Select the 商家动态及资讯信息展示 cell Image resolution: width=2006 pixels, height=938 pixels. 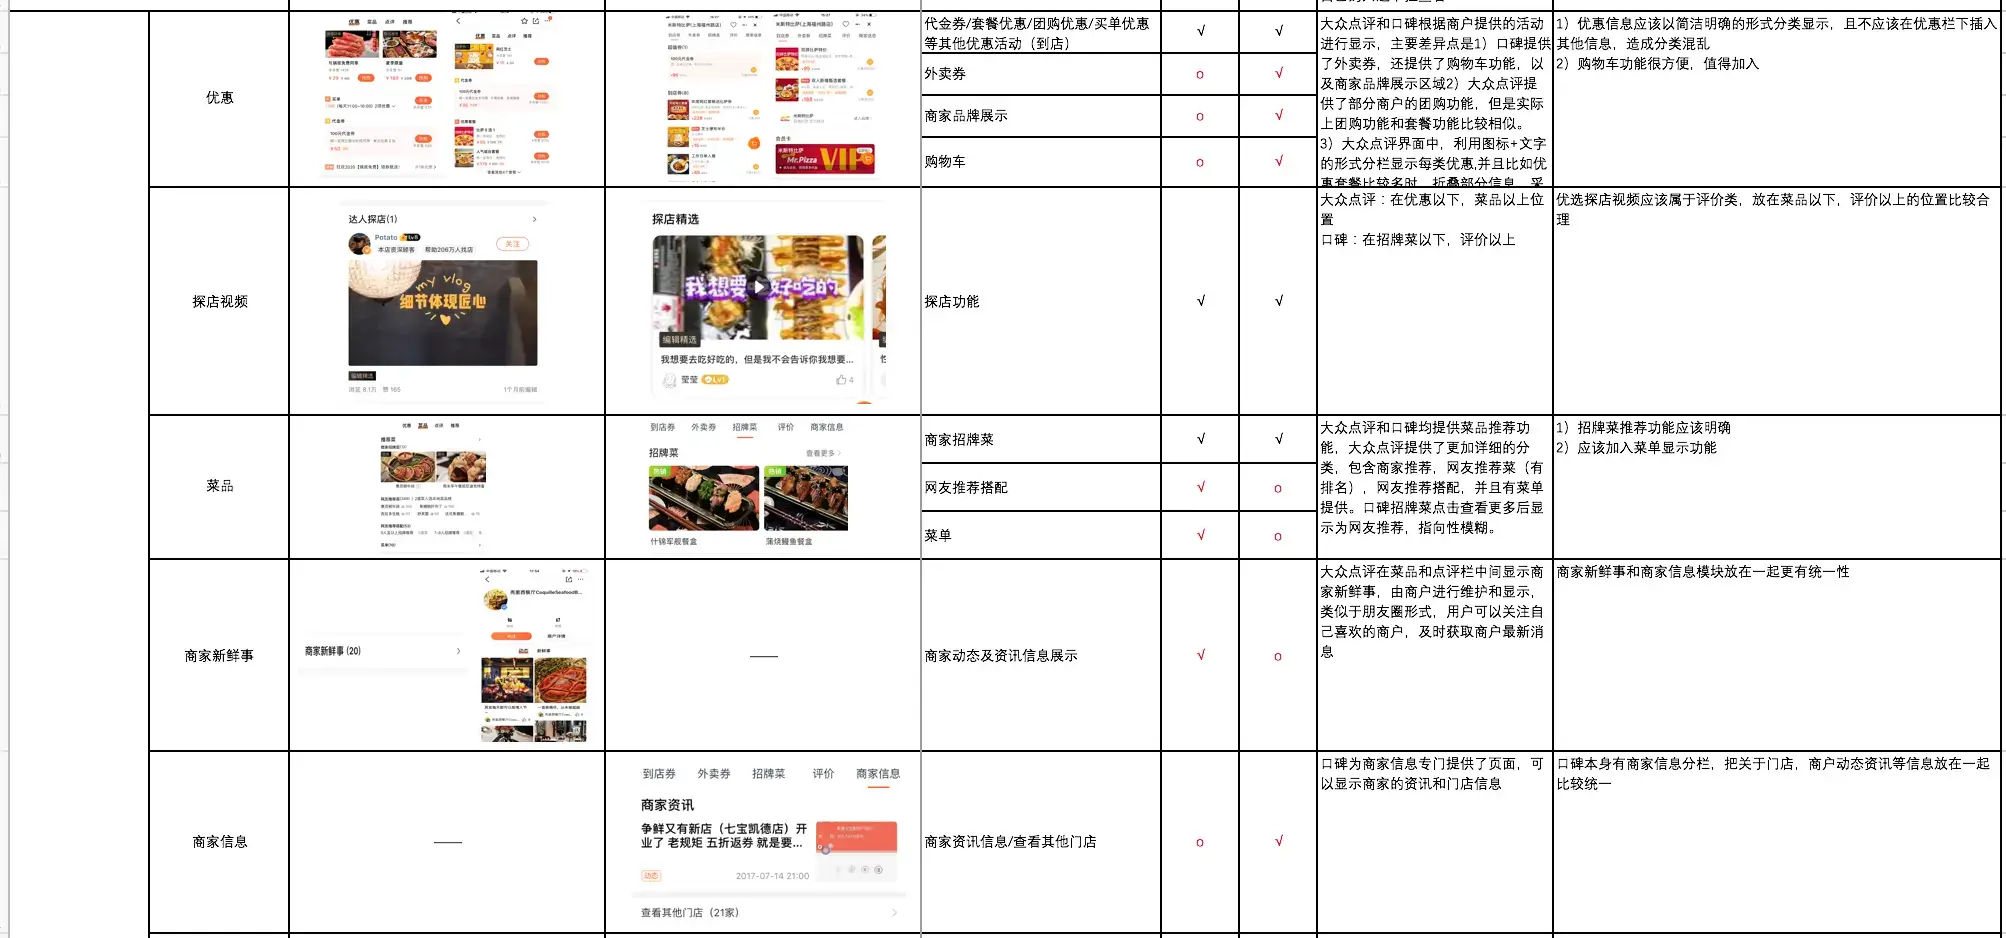click(x=1041, y=656)
